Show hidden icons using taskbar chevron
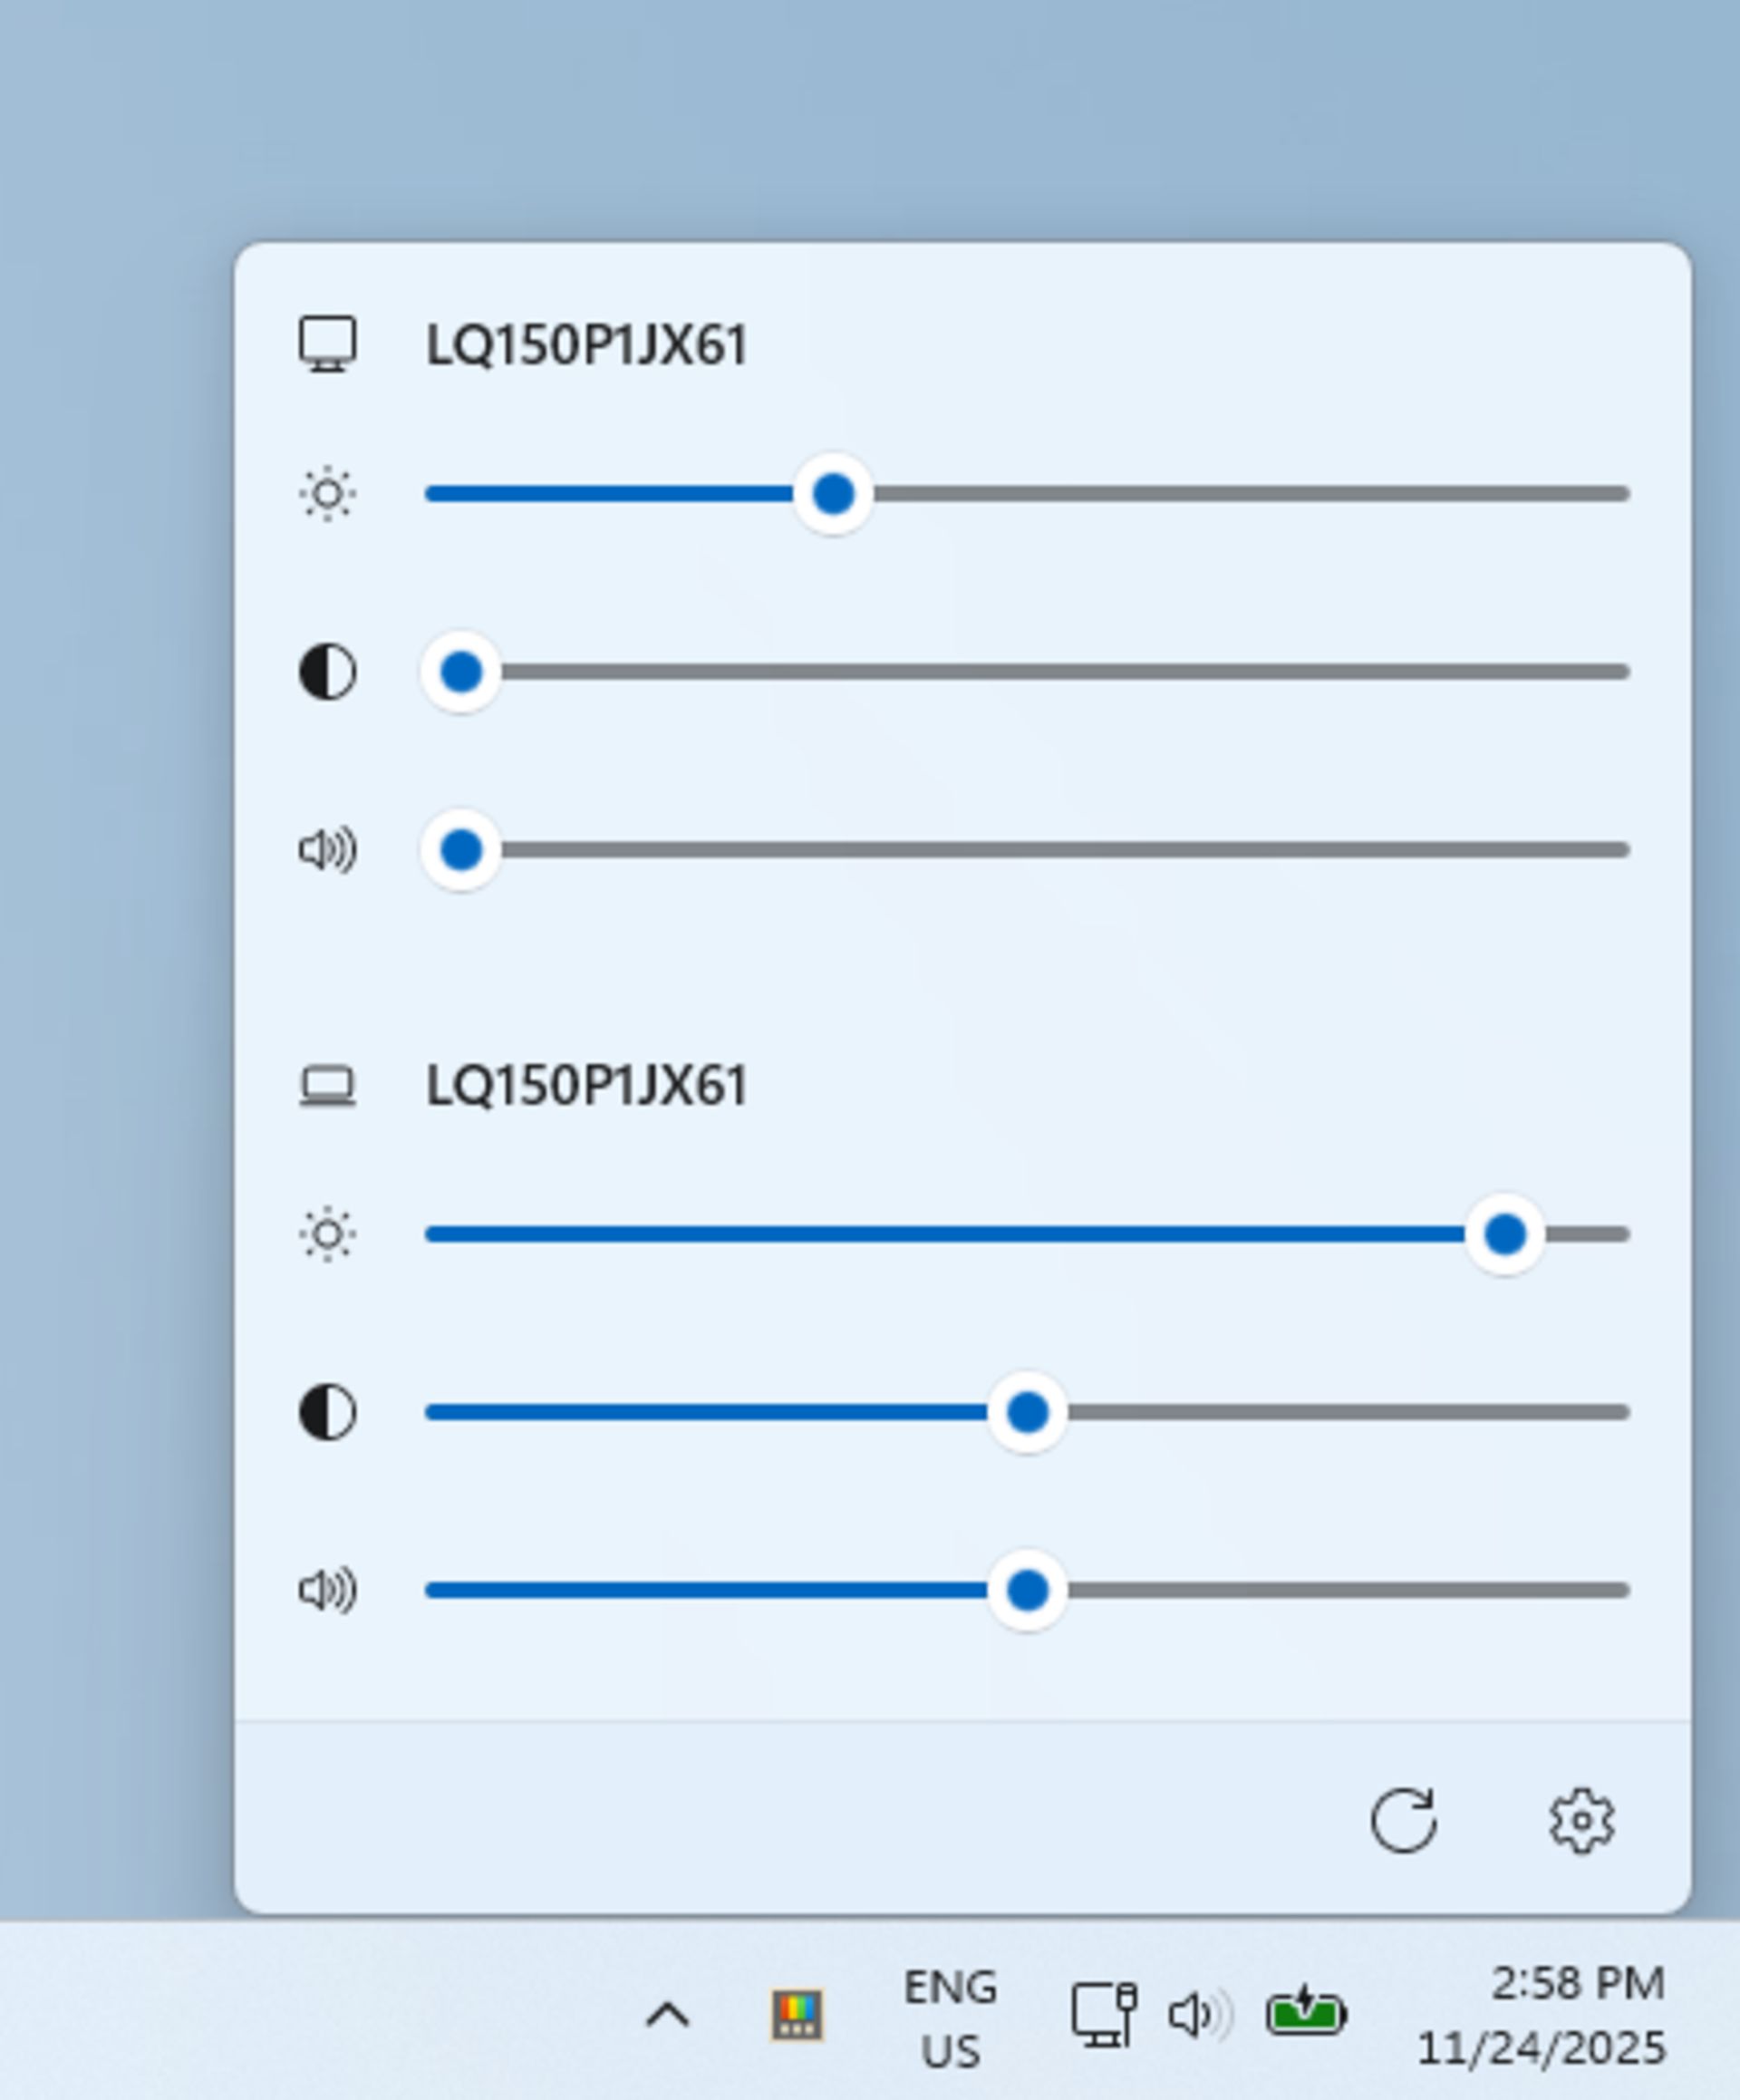Image resolution: width=1740 pixels, height=2100 pixels. (x=668, y=2015)
